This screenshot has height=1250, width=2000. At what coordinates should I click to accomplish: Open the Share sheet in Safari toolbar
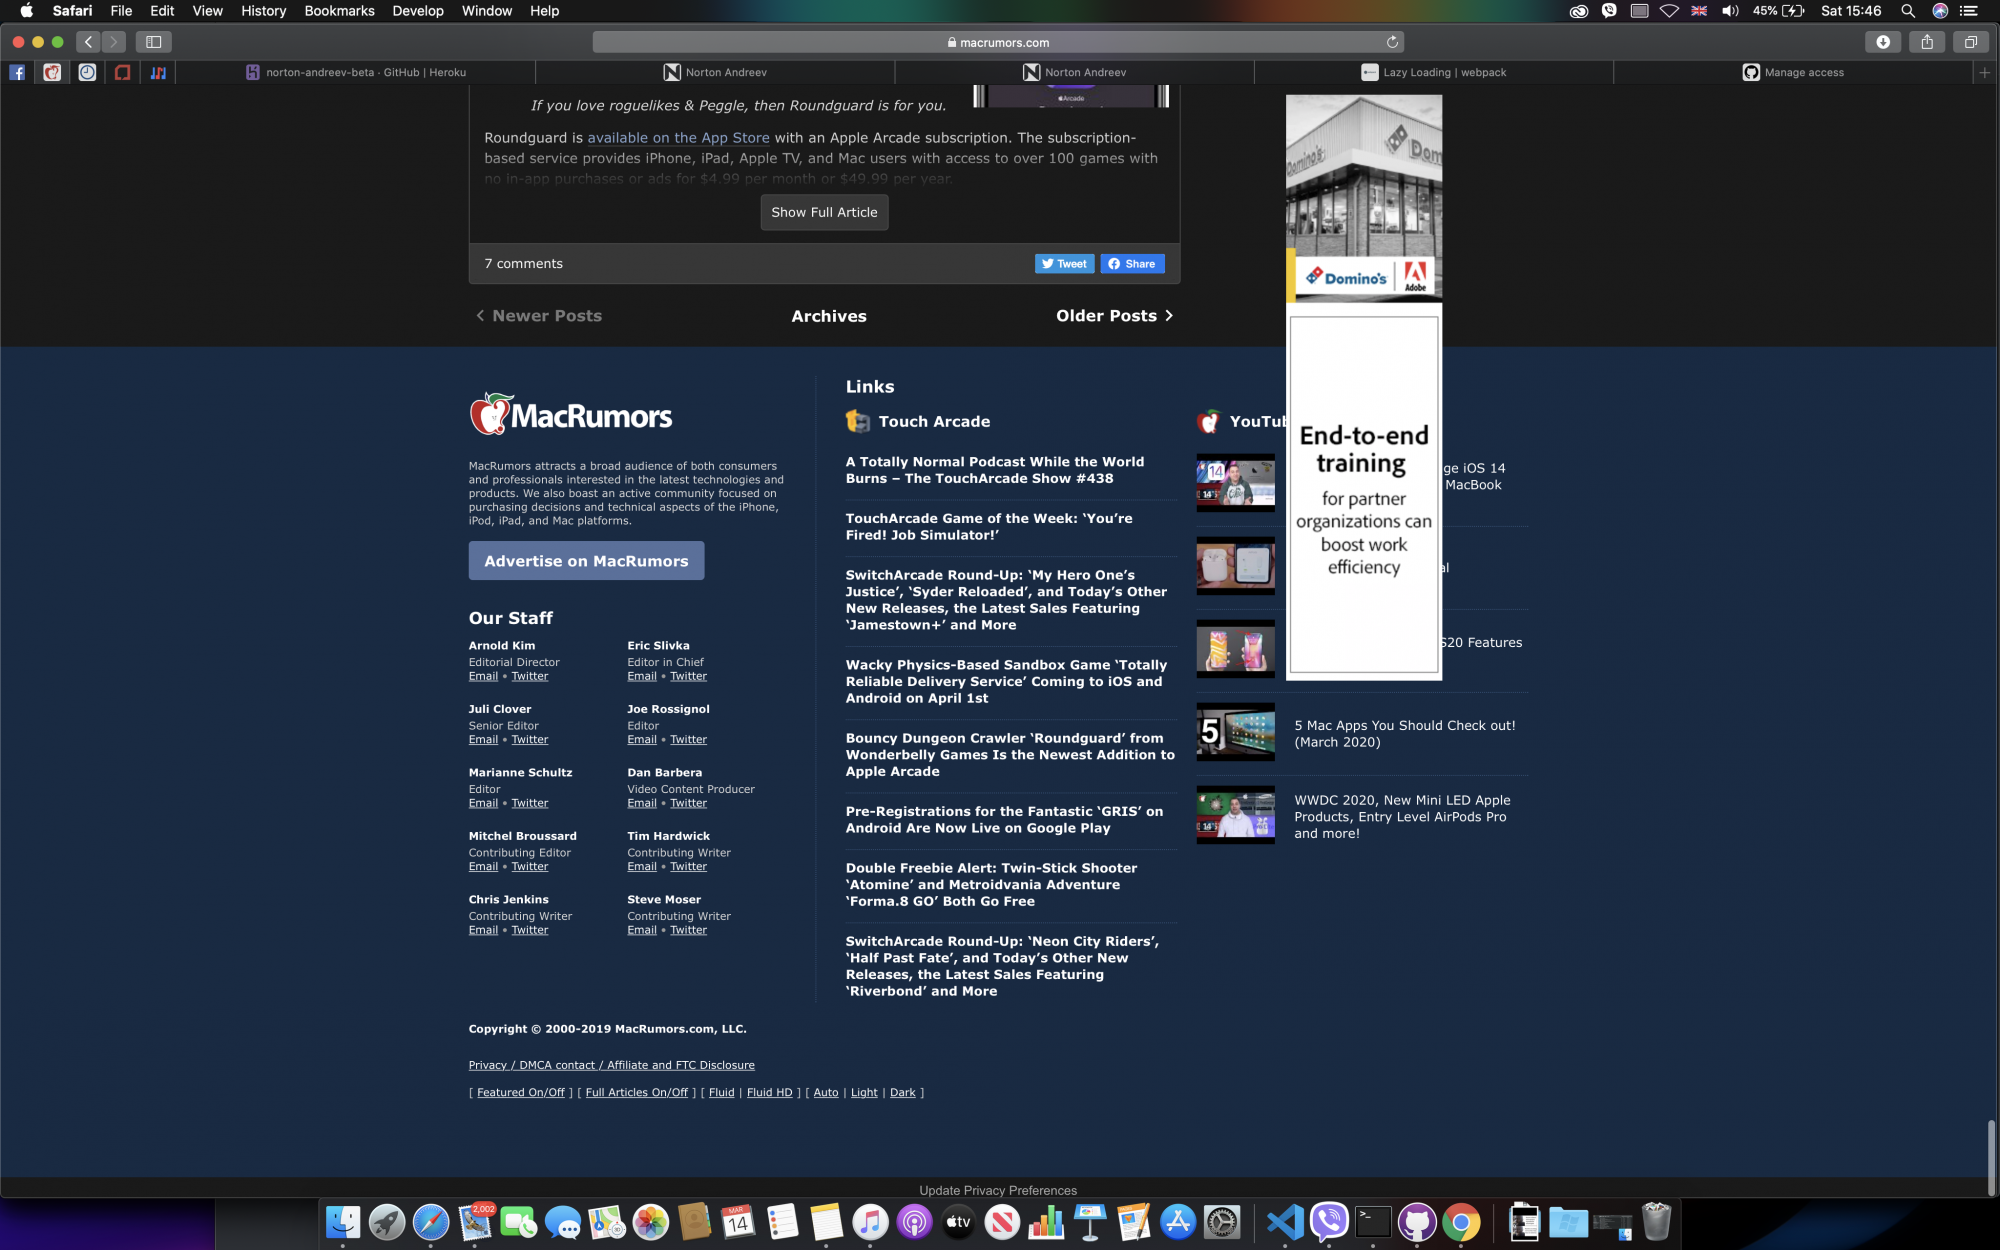(x=1927, y=42)
